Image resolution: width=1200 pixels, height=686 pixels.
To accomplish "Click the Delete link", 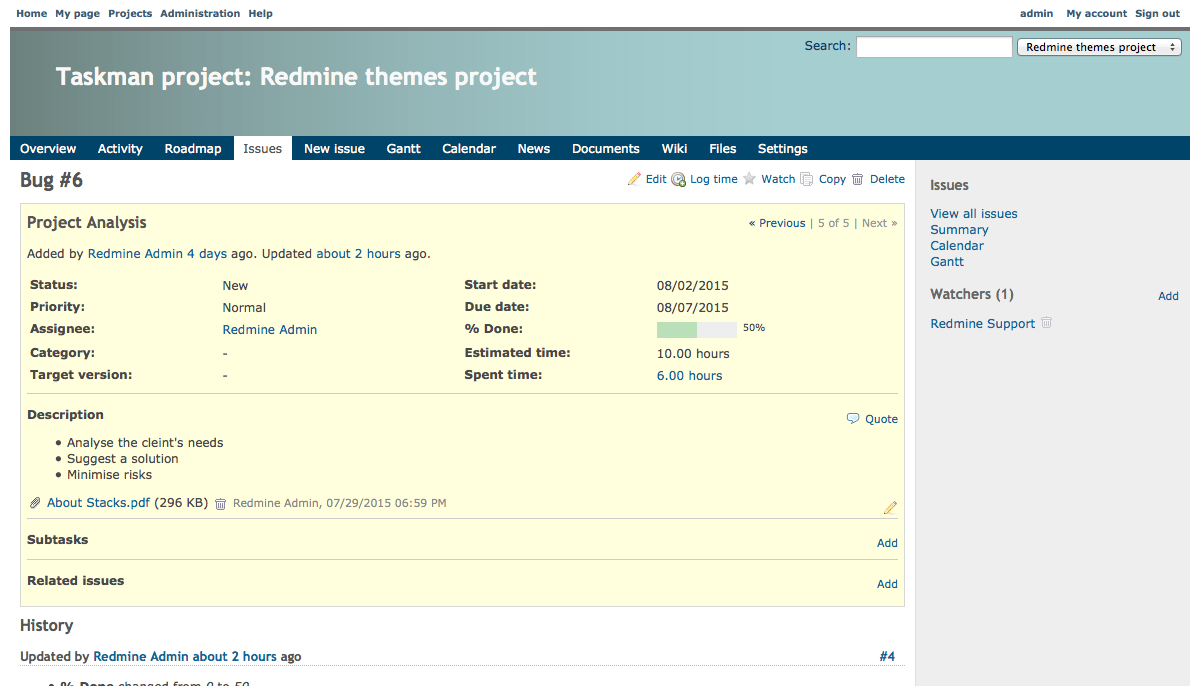I will pos(887,179).
